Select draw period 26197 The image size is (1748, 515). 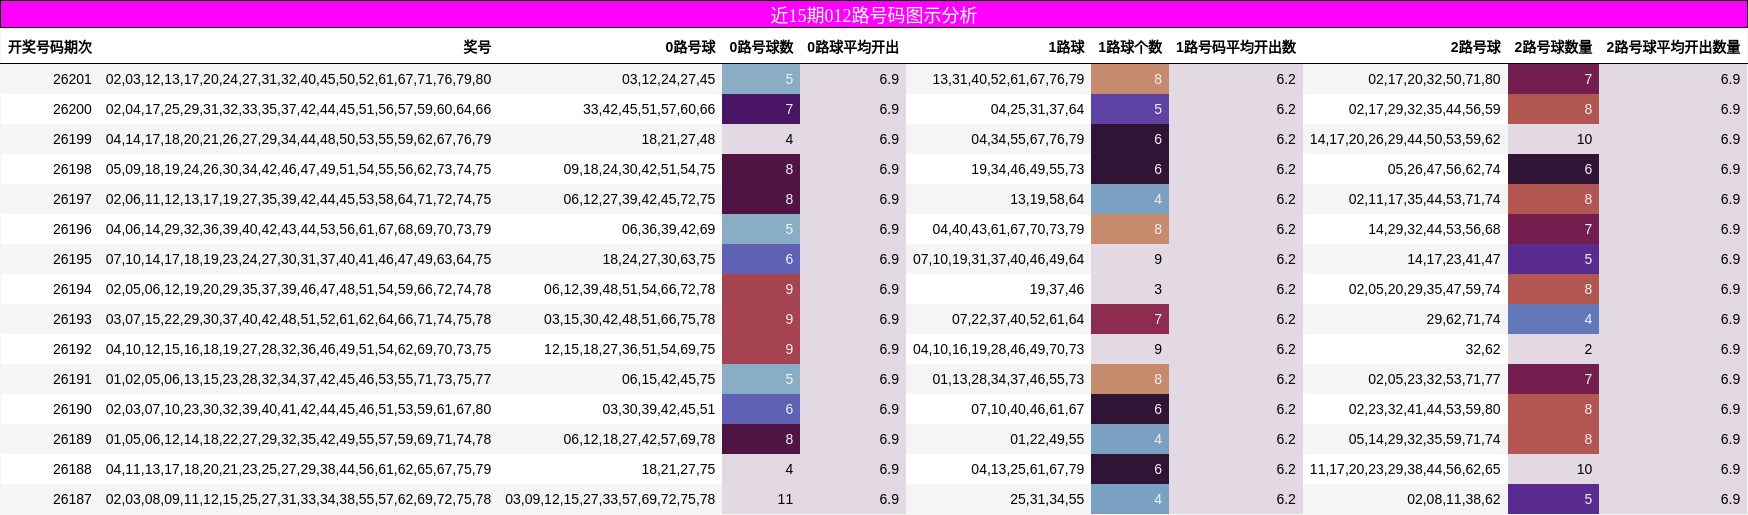72,199
